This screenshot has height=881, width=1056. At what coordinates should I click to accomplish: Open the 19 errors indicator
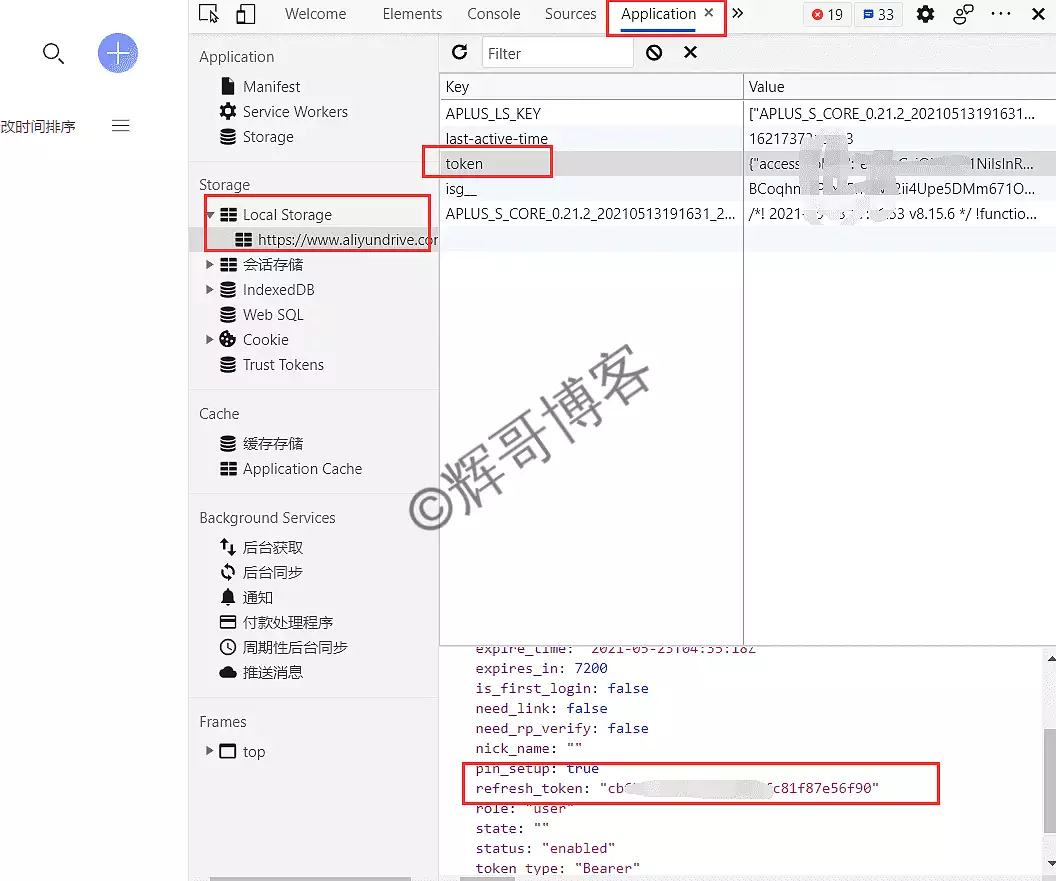tap(827, 14)
